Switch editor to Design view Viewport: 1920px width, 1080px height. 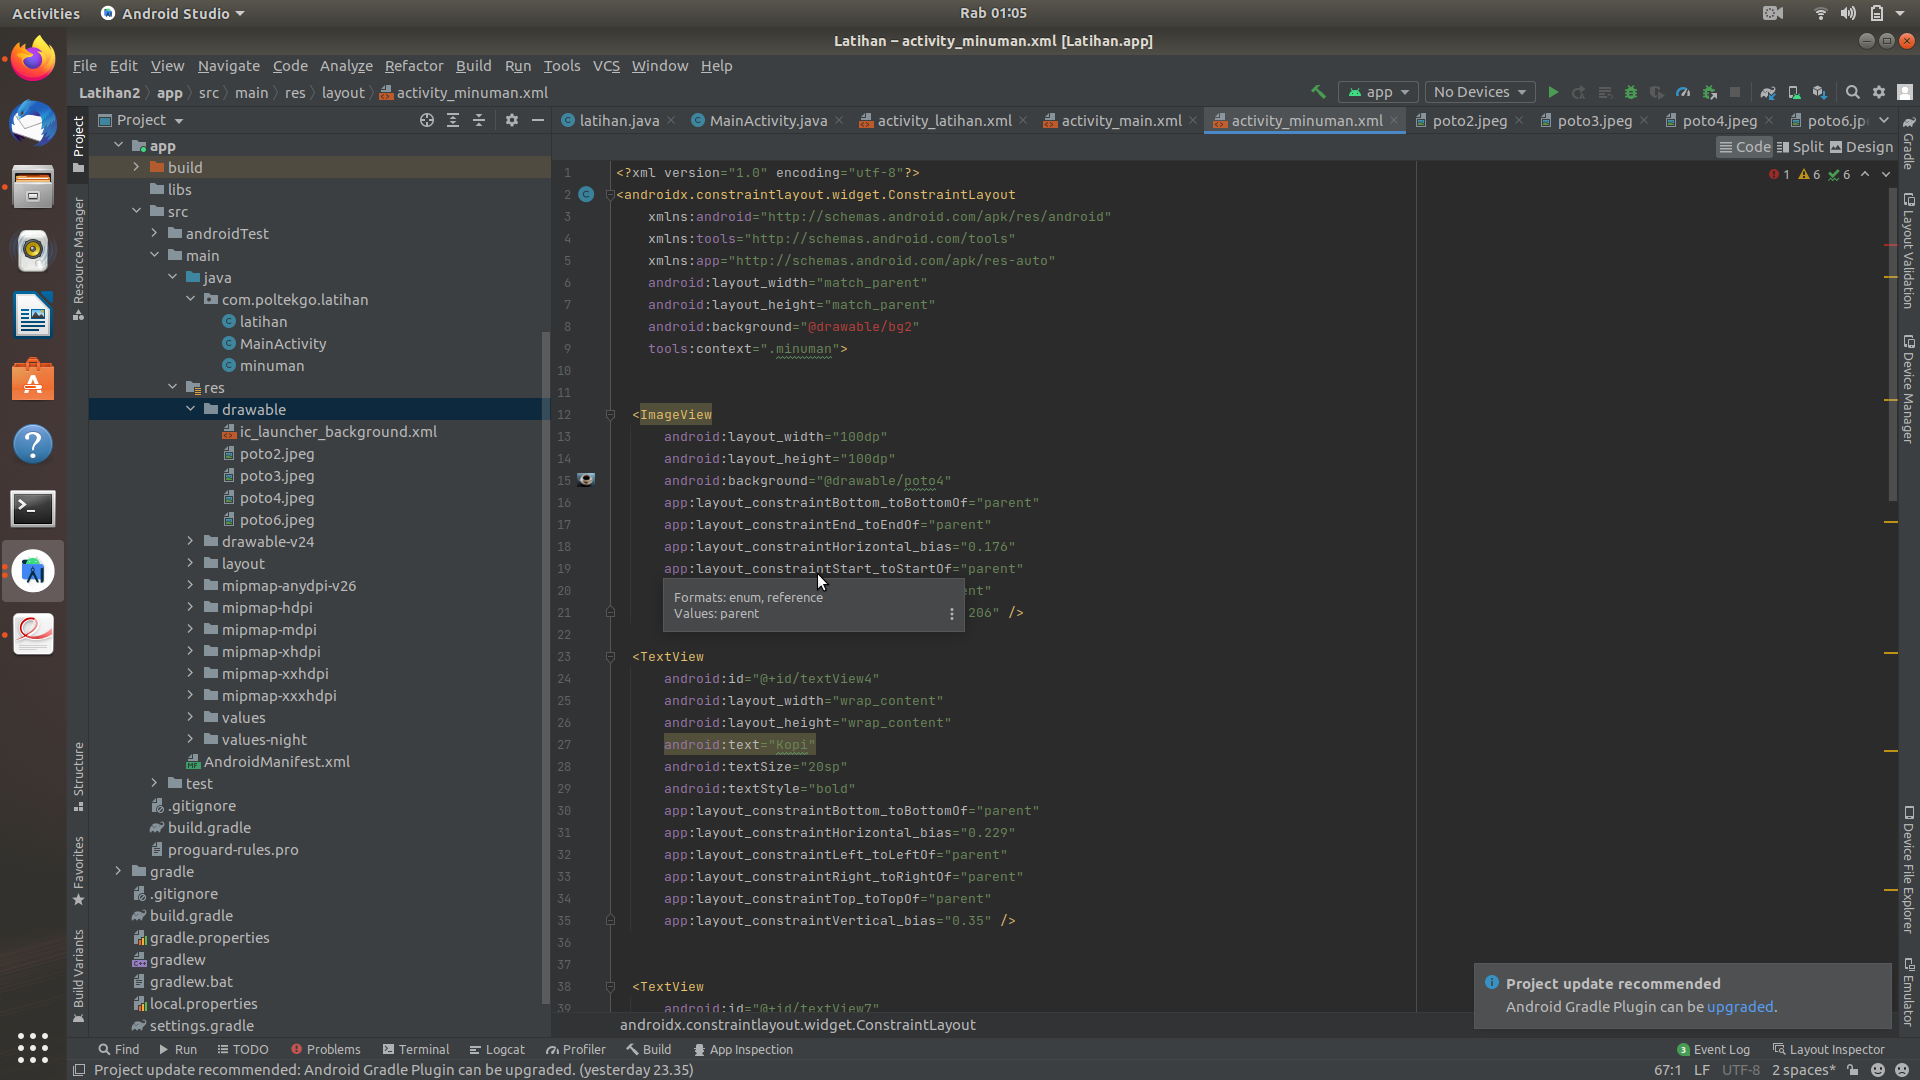coord(1861,147)
